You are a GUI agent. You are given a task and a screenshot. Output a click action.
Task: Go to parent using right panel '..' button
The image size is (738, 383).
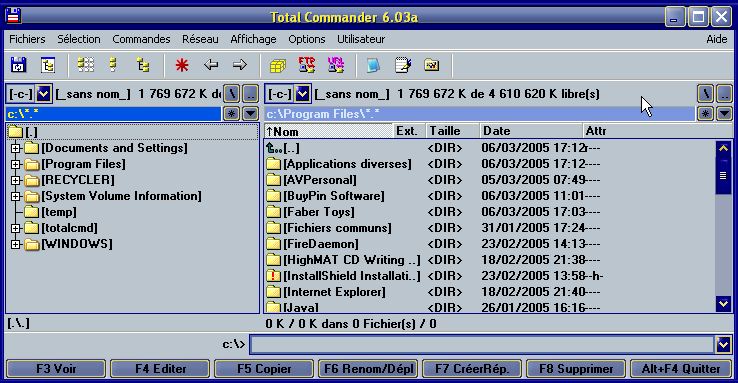(x=724, y=94)
